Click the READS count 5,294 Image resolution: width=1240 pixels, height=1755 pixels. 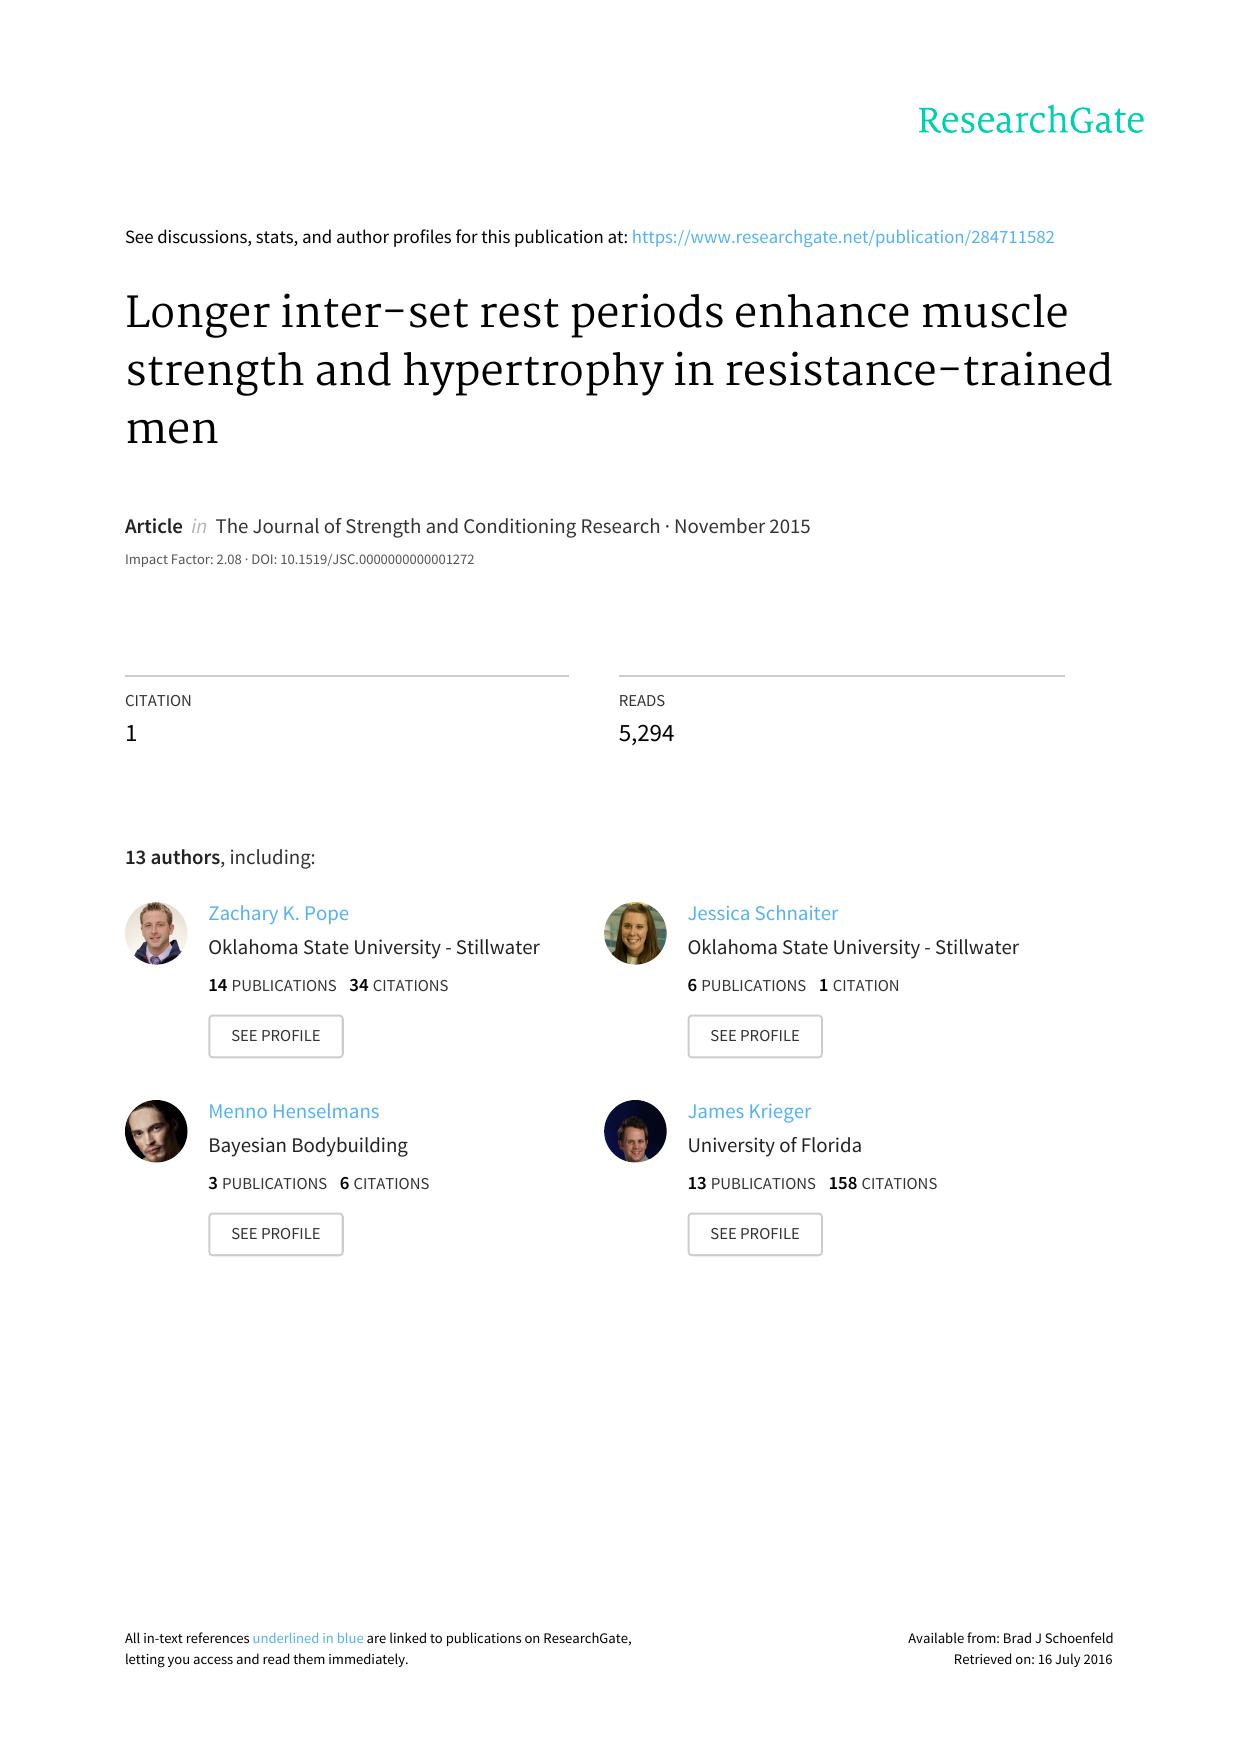tap(646, 733)
